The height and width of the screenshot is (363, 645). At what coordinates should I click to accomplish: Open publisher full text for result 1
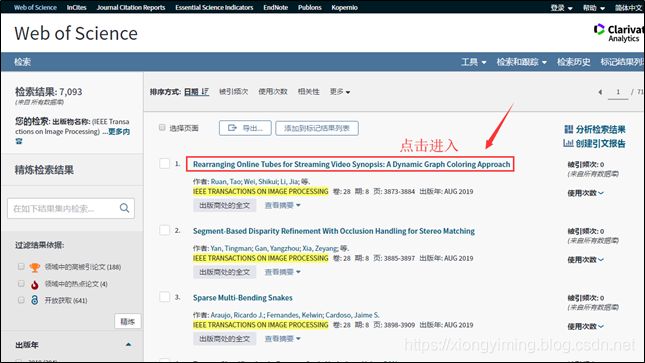click(x=225, y=205)
